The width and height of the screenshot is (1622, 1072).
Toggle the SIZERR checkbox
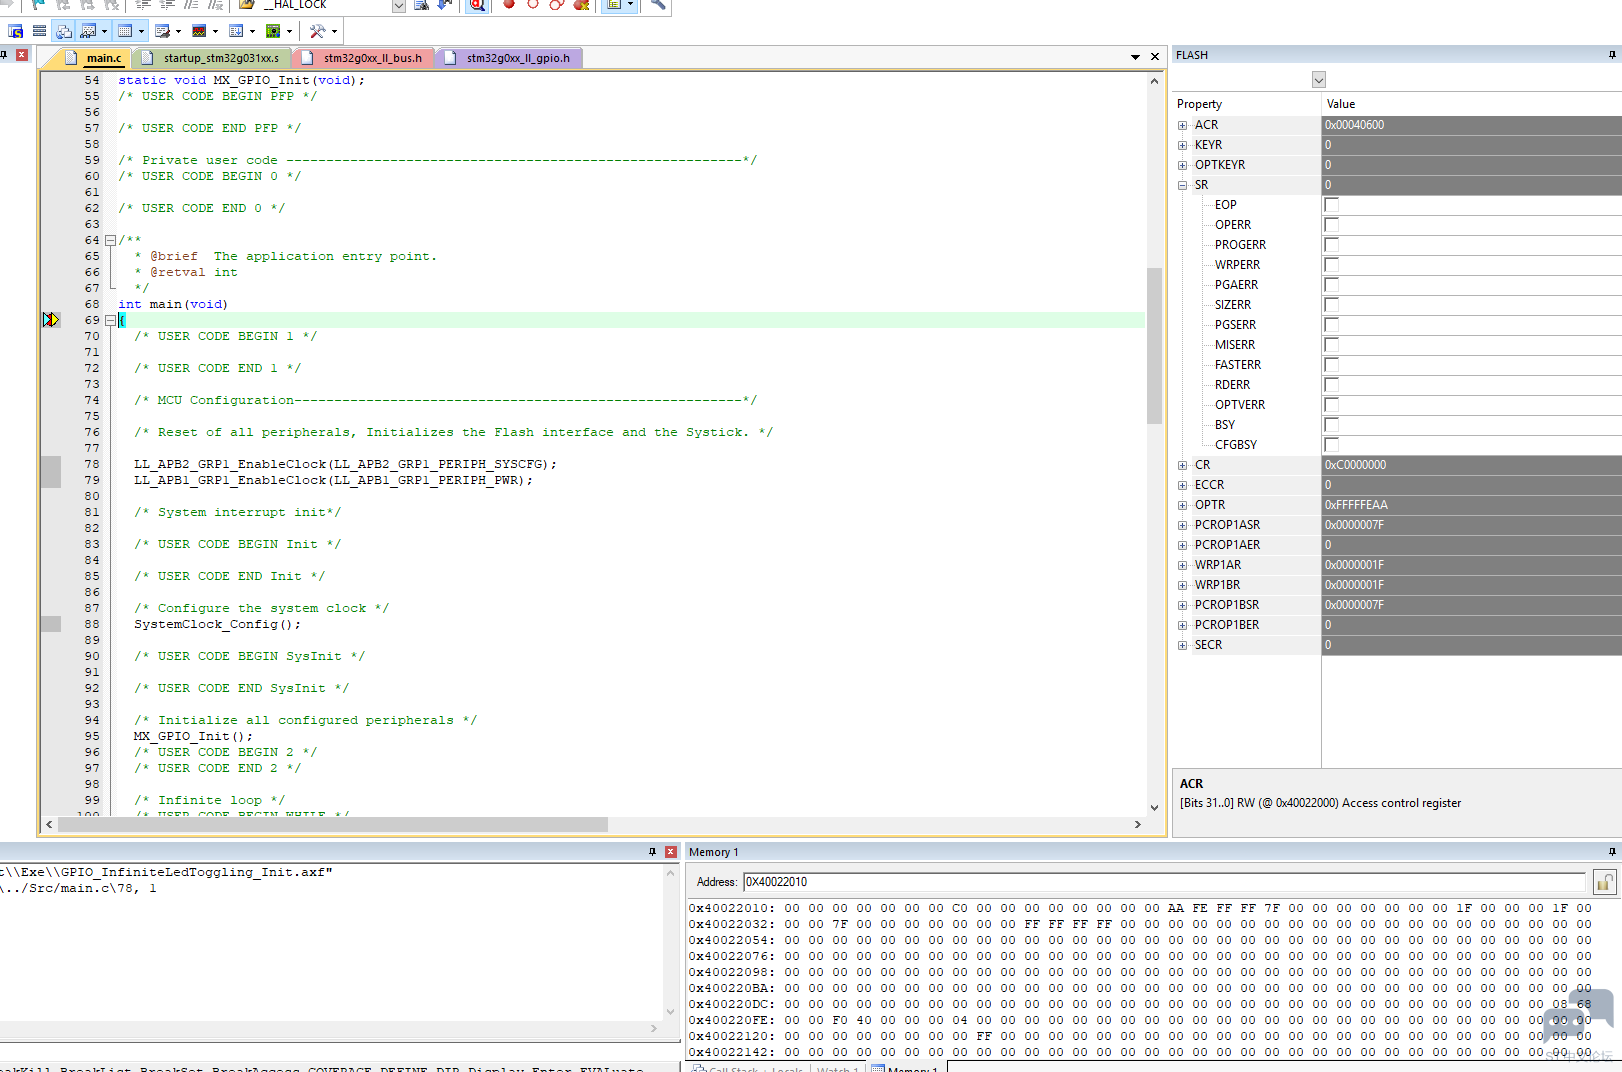pos(1331,305)
